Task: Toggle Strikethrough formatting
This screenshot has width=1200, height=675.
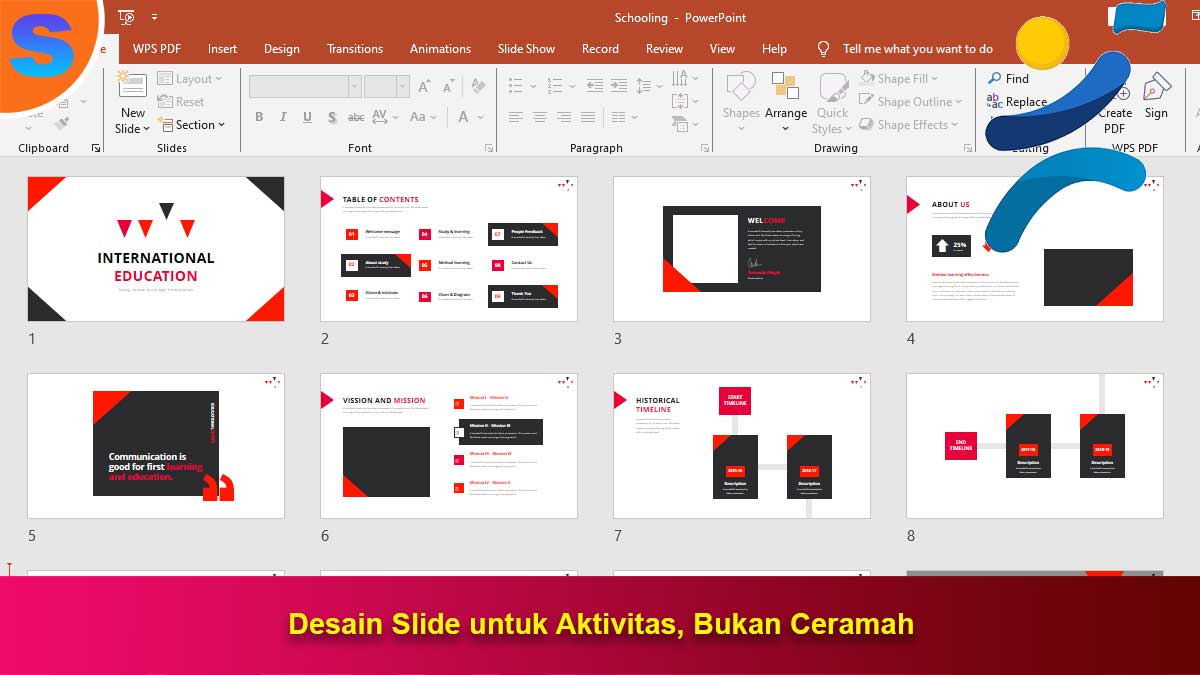Action: [x=356, y=117]
